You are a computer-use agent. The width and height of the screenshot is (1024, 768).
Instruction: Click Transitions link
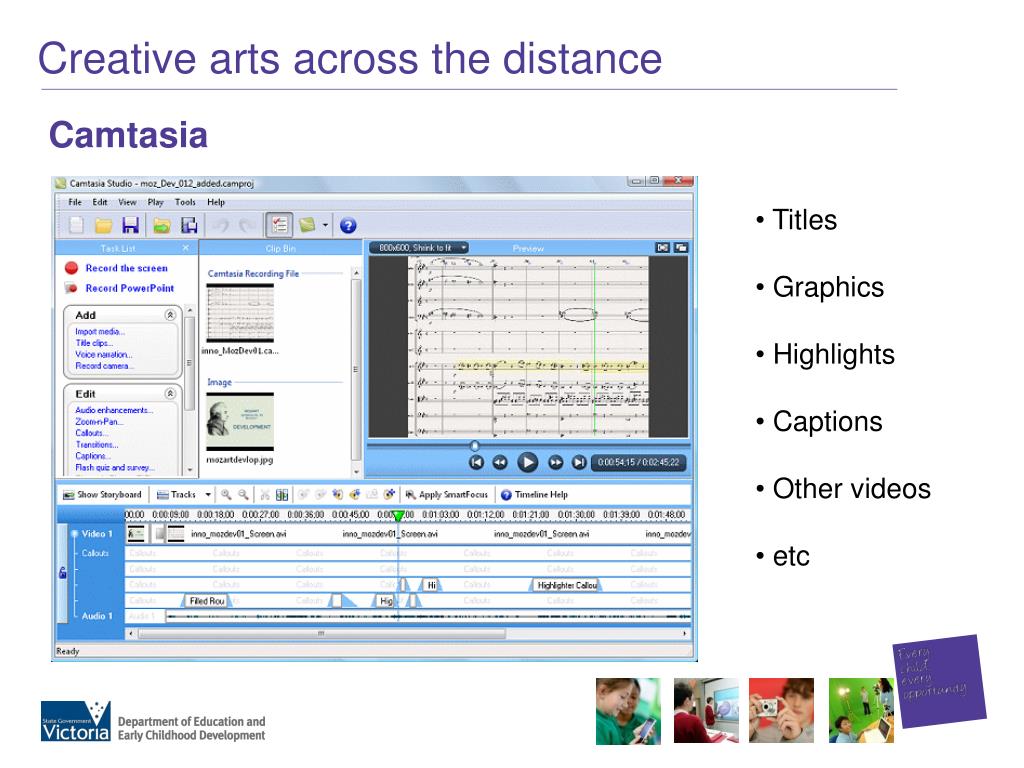pos(97,445)
